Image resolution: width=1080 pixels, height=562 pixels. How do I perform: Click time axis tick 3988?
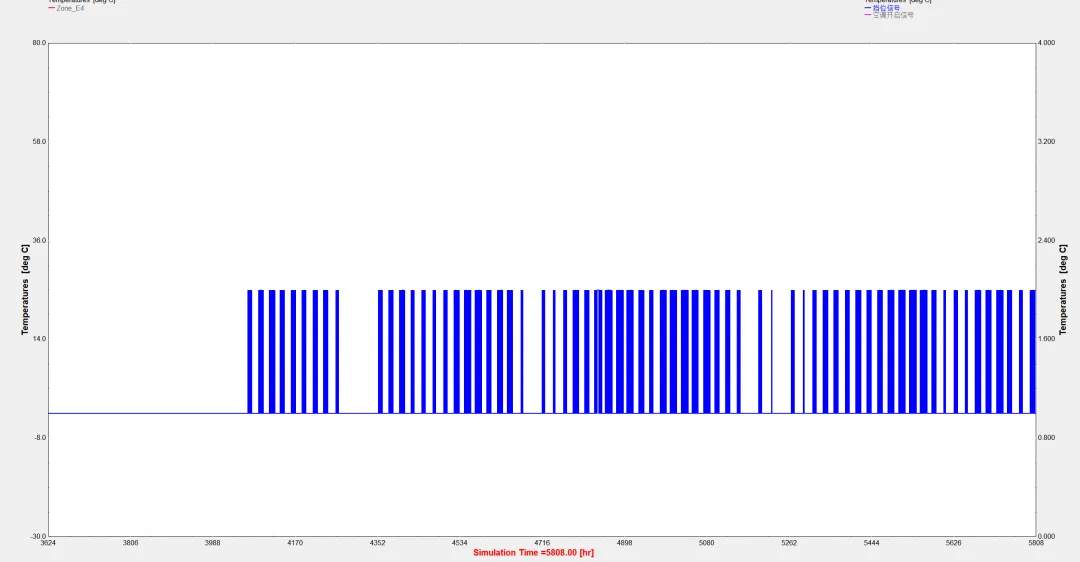pos(213,543)
